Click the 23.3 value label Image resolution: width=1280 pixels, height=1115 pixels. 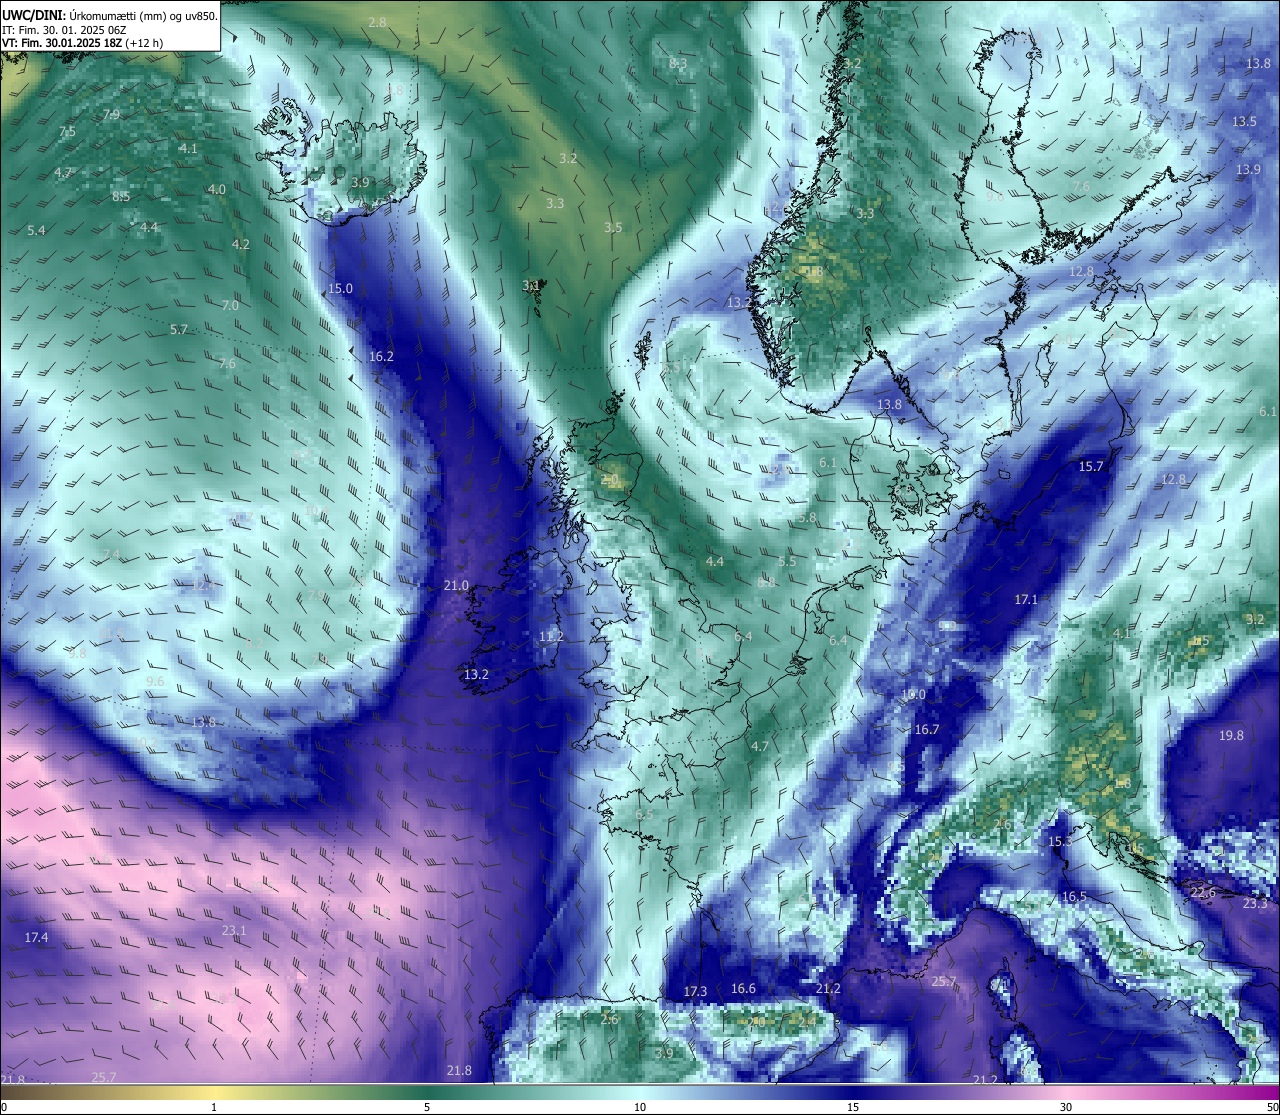pos(1255,904)
